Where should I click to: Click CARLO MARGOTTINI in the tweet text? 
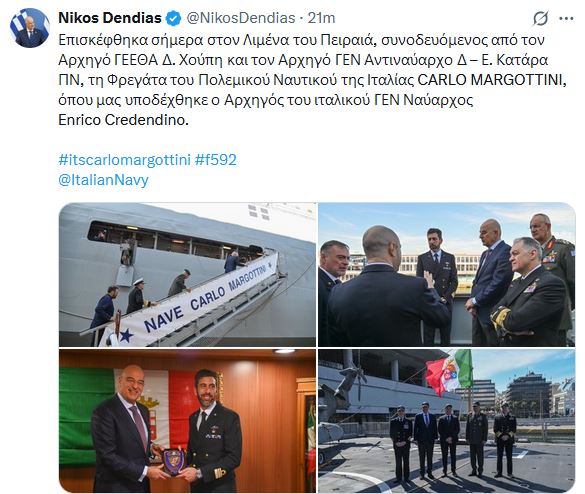492,80
